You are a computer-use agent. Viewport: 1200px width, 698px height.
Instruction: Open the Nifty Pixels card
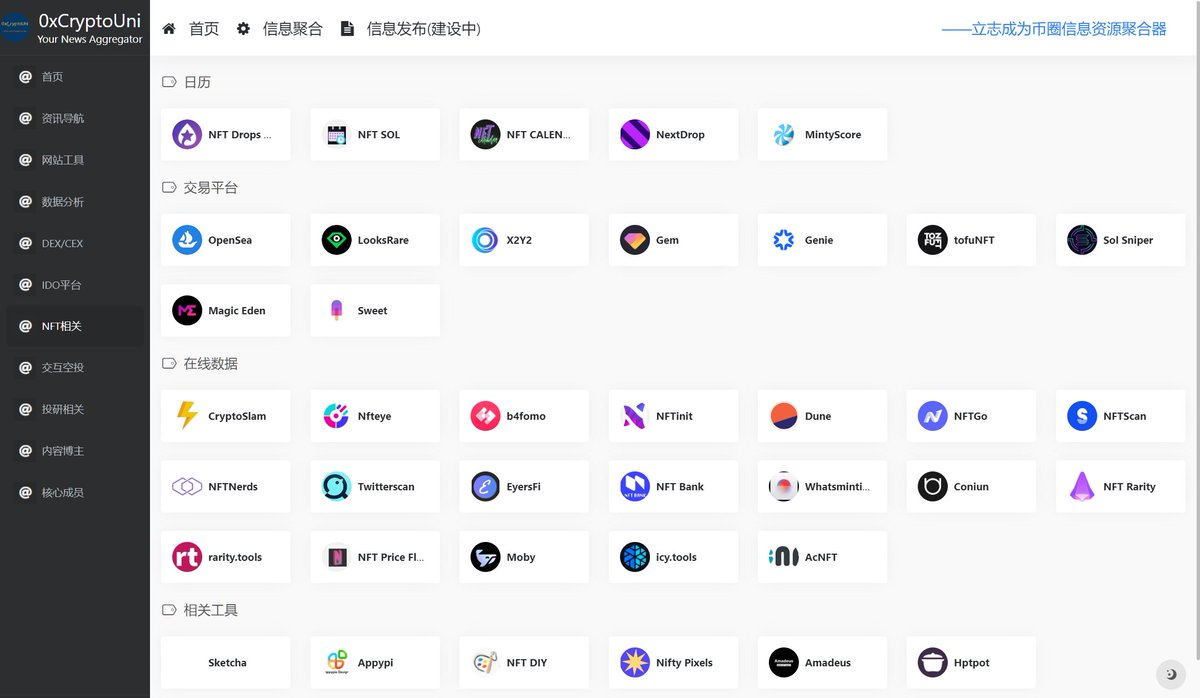[673, 663]
